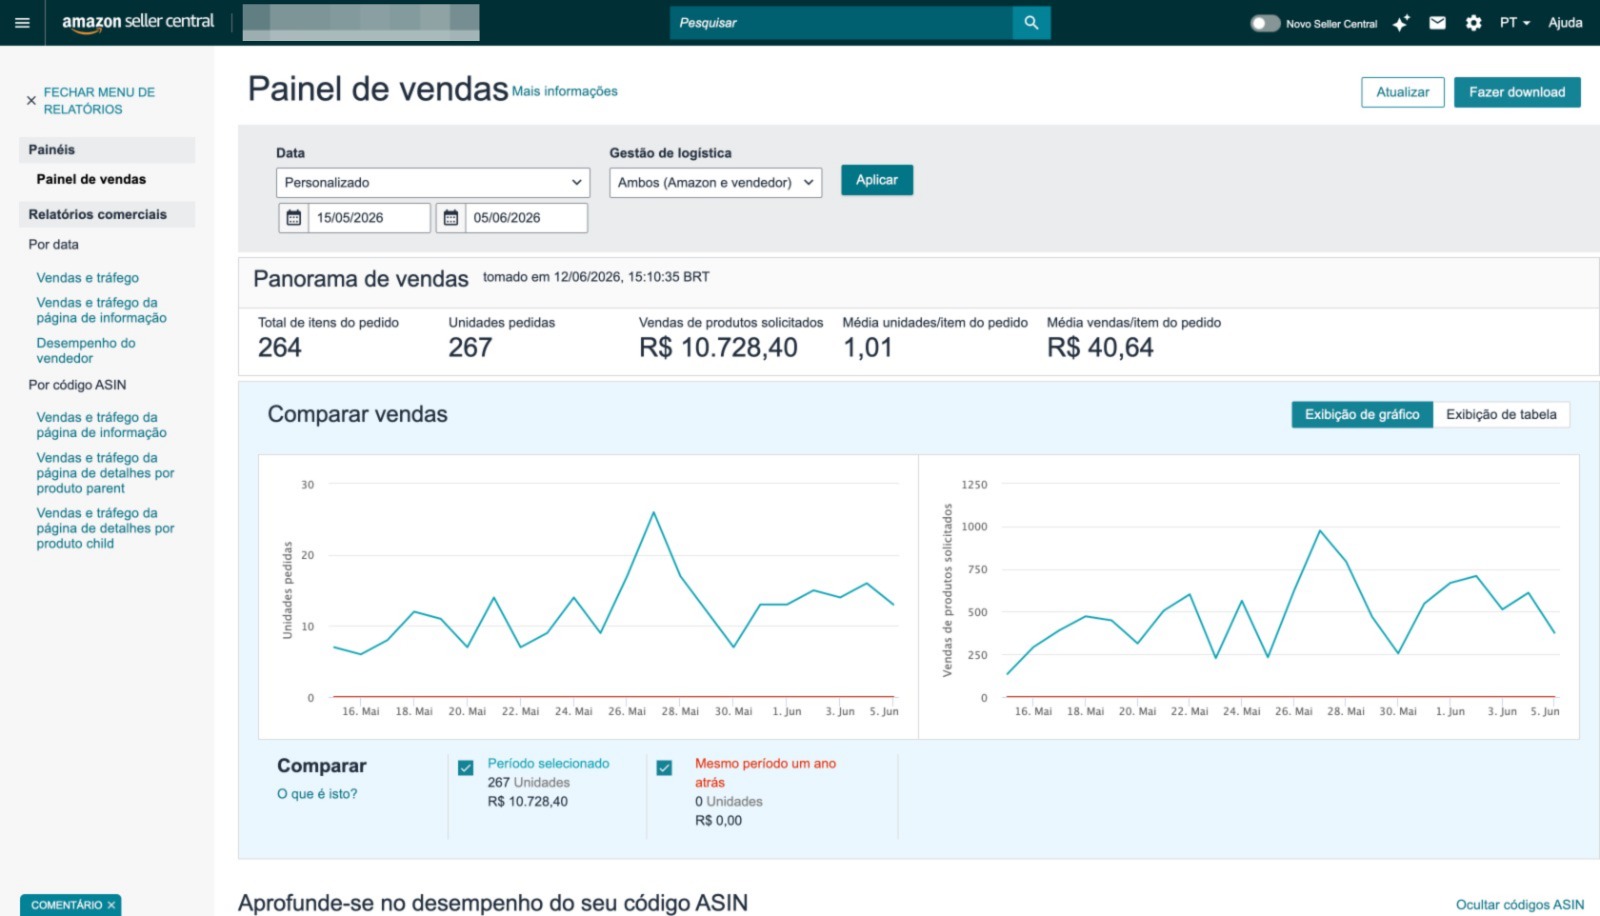Select the Relatórios comerciais section header
Image resolution: width=1600 pixels, height=916 pixels.
tap(106, 214)
